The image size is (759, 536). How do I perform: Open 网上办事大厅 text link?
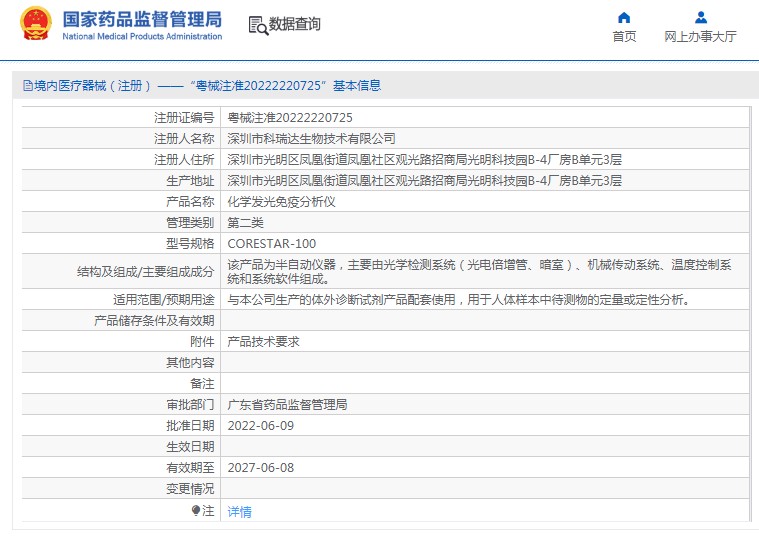pos(700,37)
